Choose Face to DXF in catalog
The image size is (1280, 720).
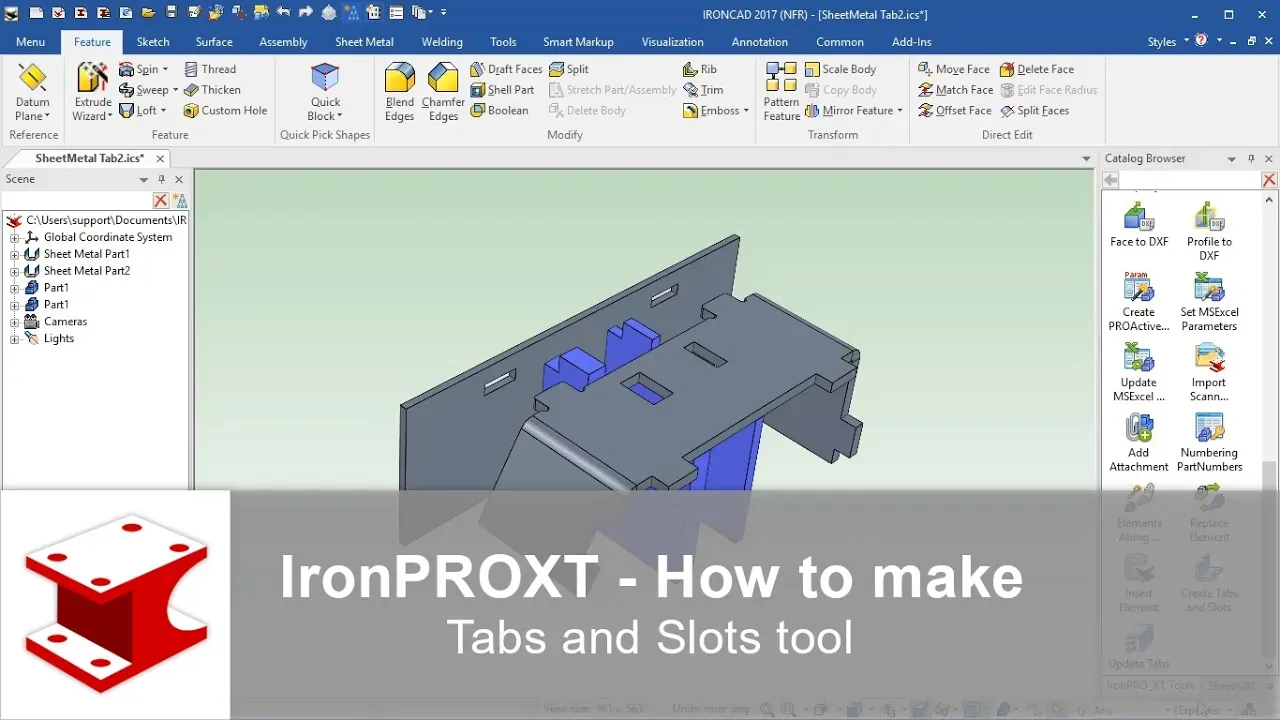tap(1139, 225)
